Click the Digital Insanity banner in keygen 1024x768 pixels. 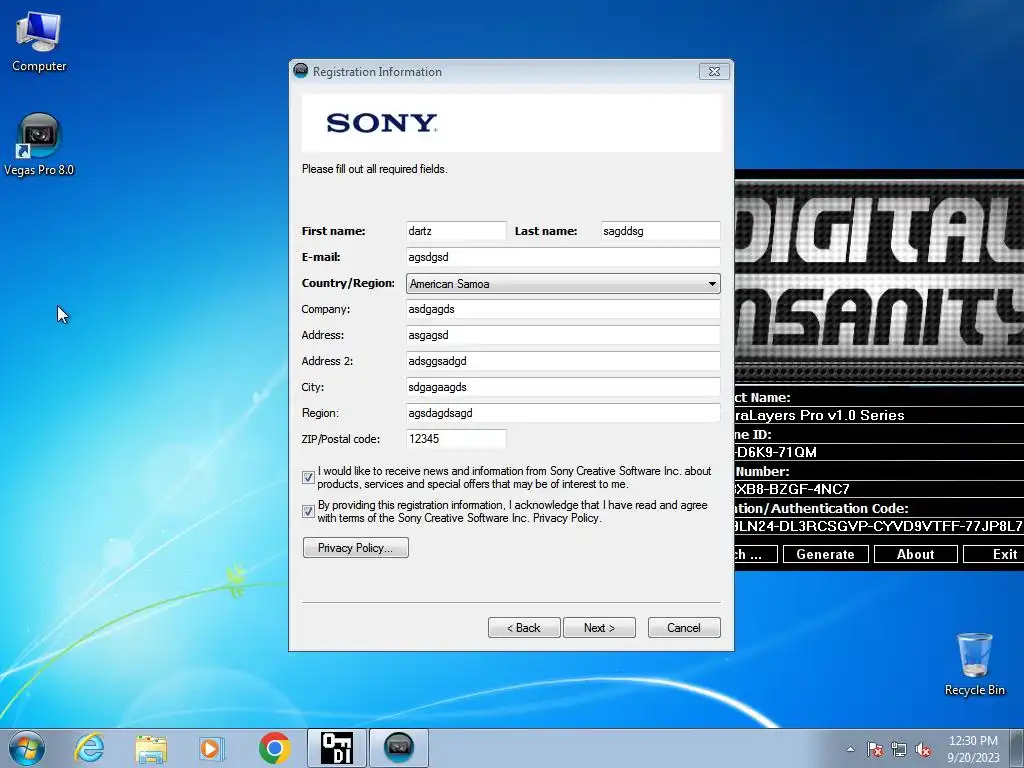coord(879,280)
